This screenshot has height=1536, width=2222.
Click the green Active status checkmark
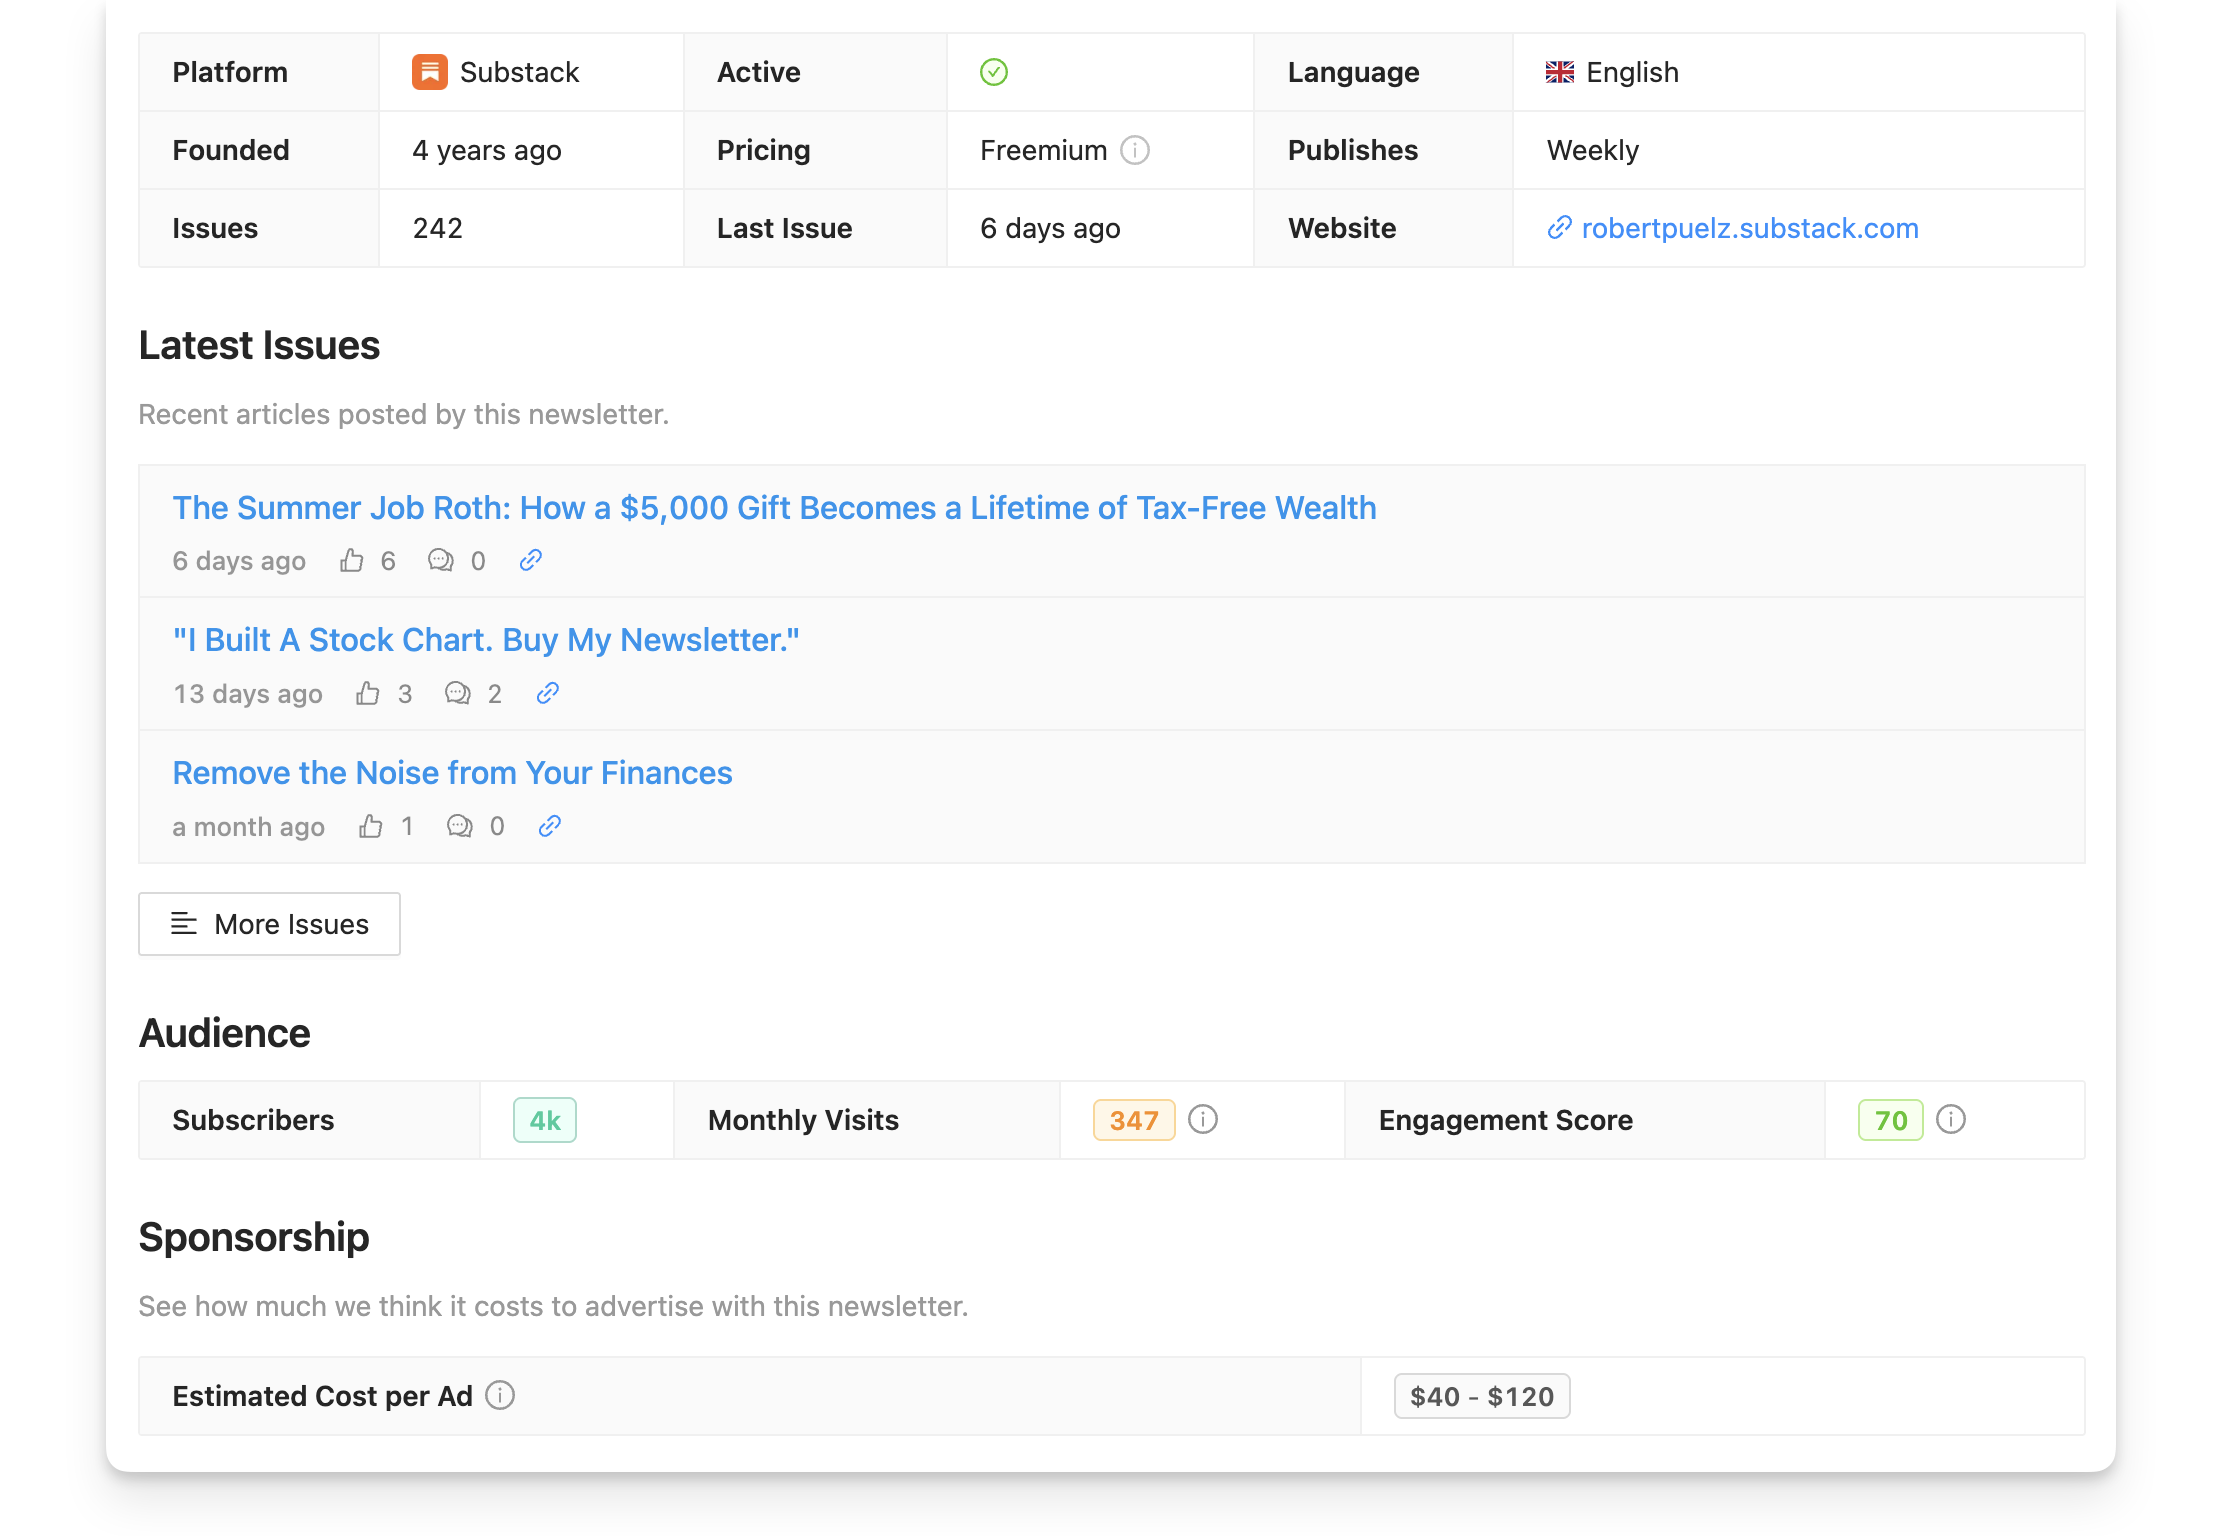993,71
